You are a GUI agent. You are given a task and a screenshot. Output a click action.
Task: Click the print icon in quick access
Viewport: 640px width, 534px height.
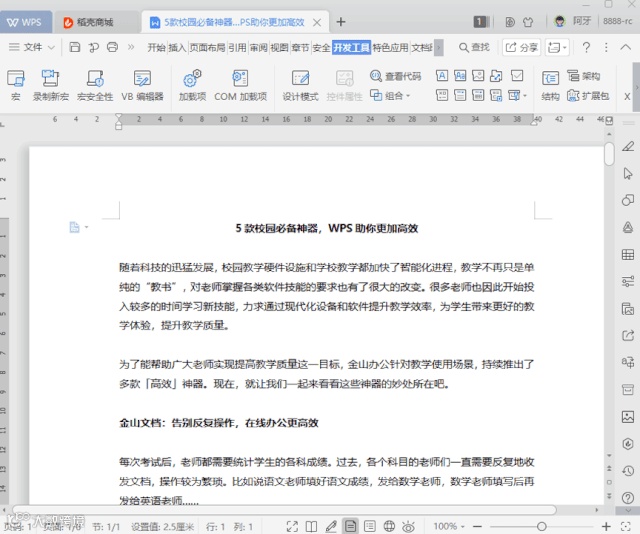113,47
